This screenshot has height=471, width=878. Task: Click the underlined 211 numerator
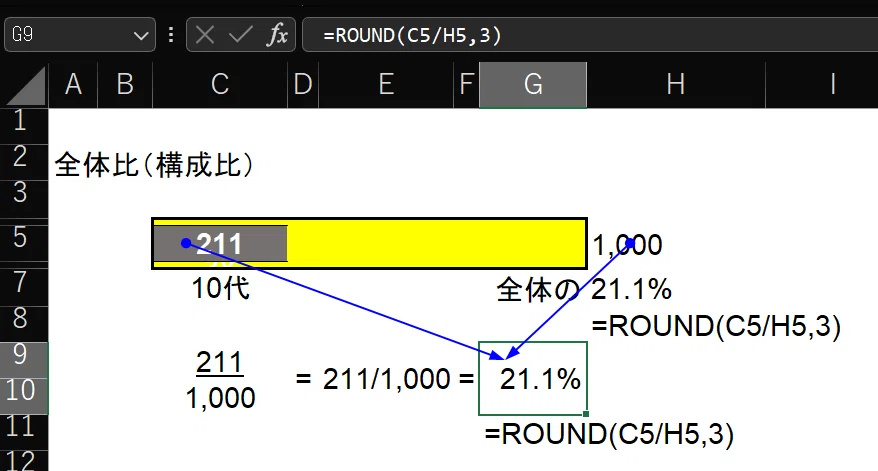pyautogui.click(x=220, y=362)
